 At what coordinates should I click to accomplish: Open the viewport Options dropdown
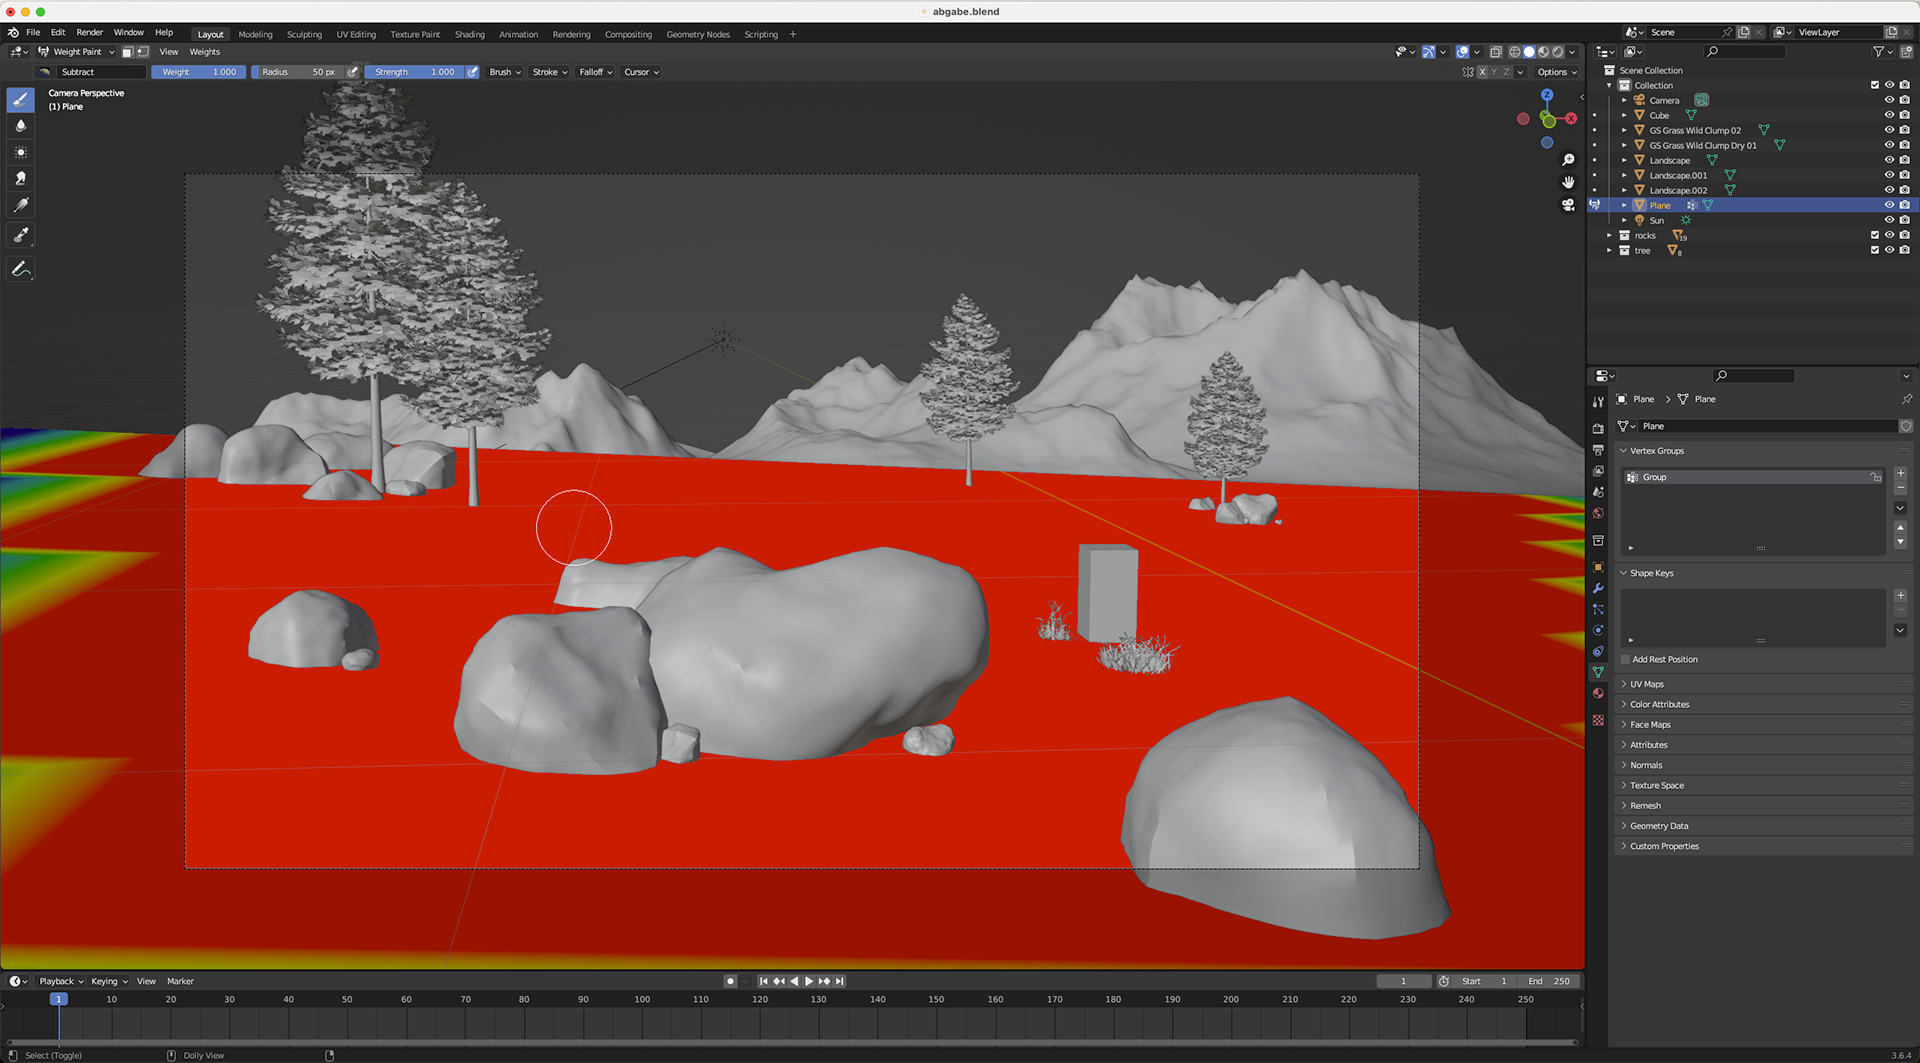[1557, 72]
